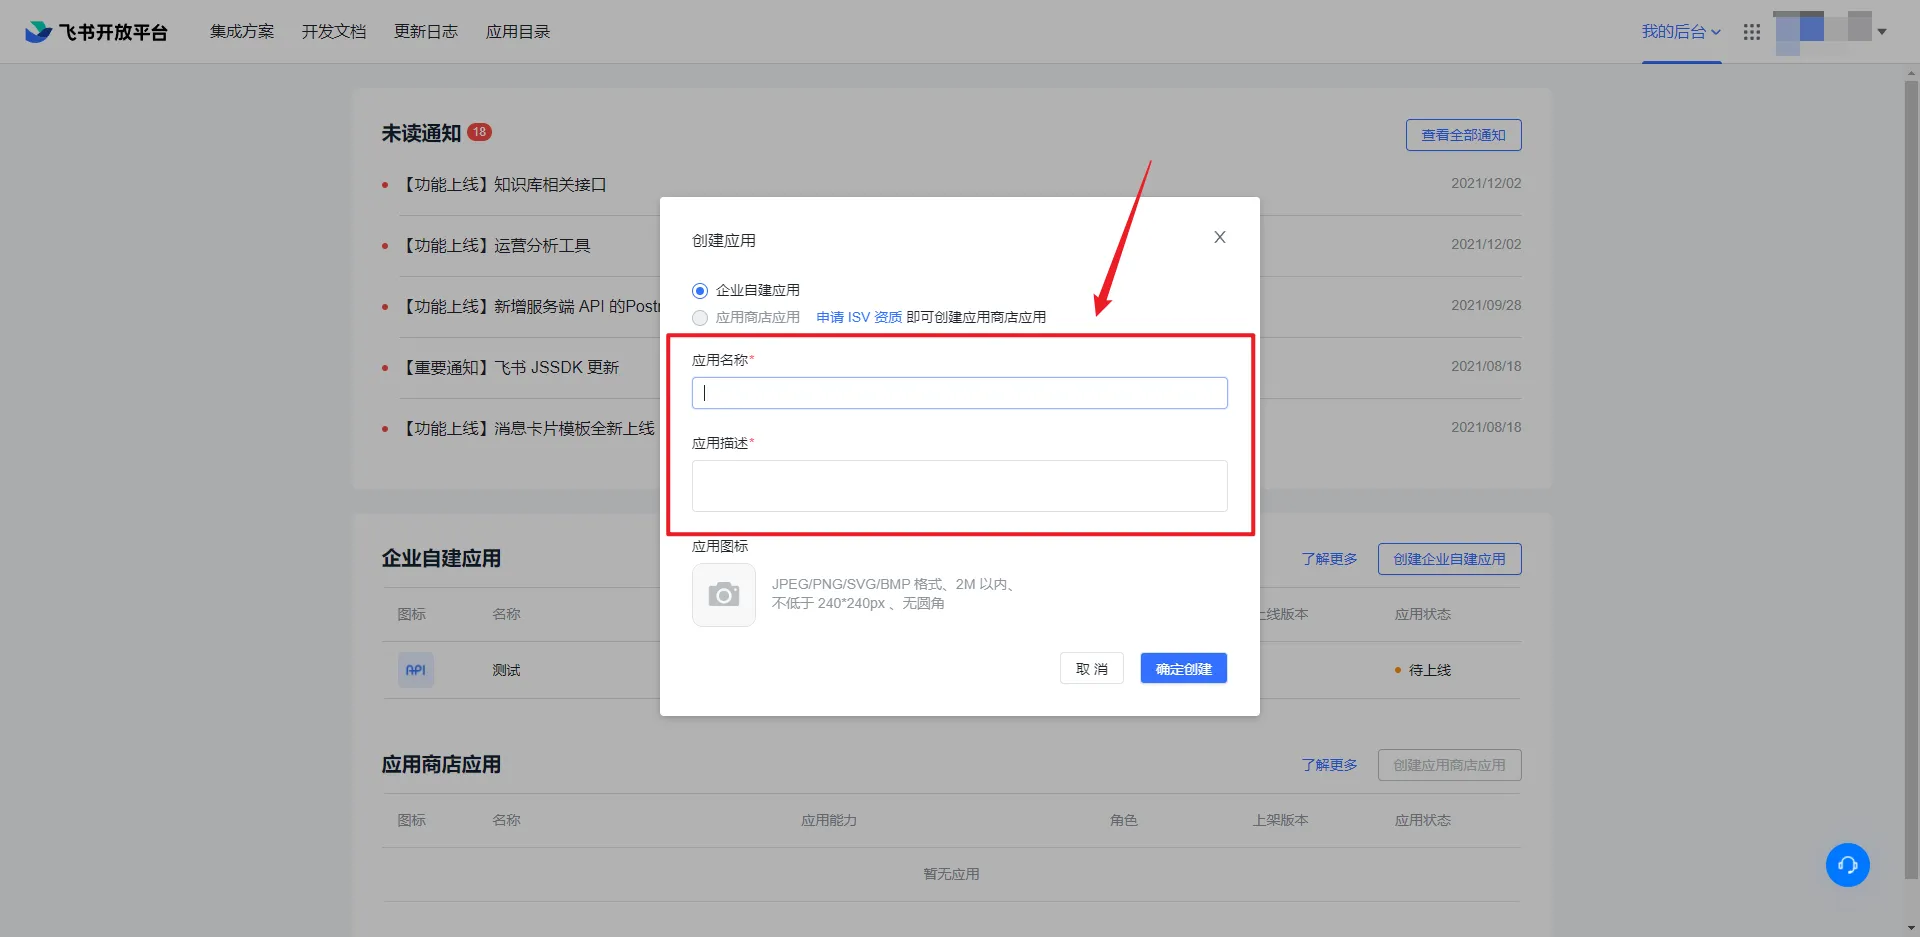The image size is (1920, 937).
Task: Focus the 应用名称 text input
Action: pyautogui.click(x=959, y=393)
